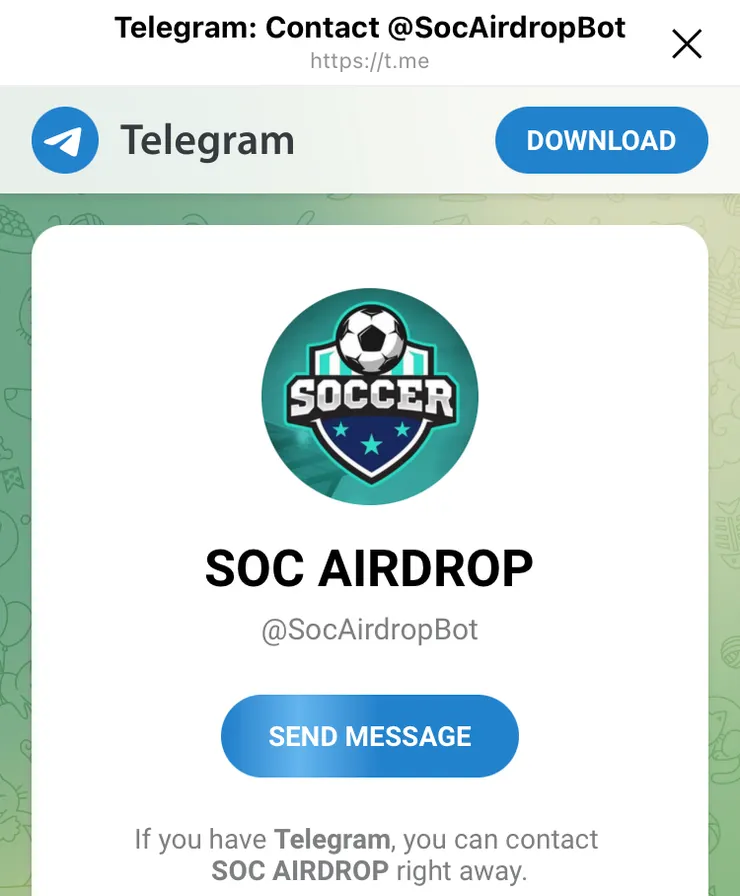The width and height of the screenshot is (740, 896).
Task: Click the page title Telegram: Contact @SocAirdropBot
Action: tap(370, 27)
